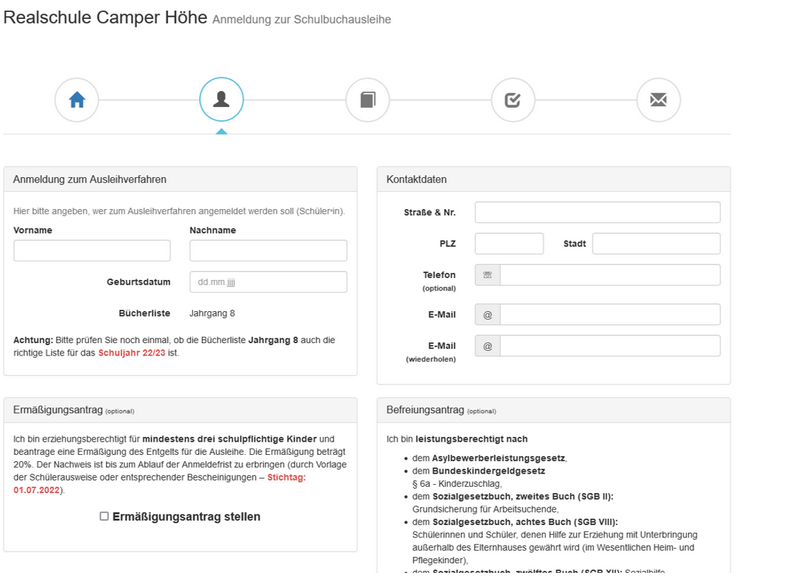Open the book step icon
800x579 pixels.
367,100
